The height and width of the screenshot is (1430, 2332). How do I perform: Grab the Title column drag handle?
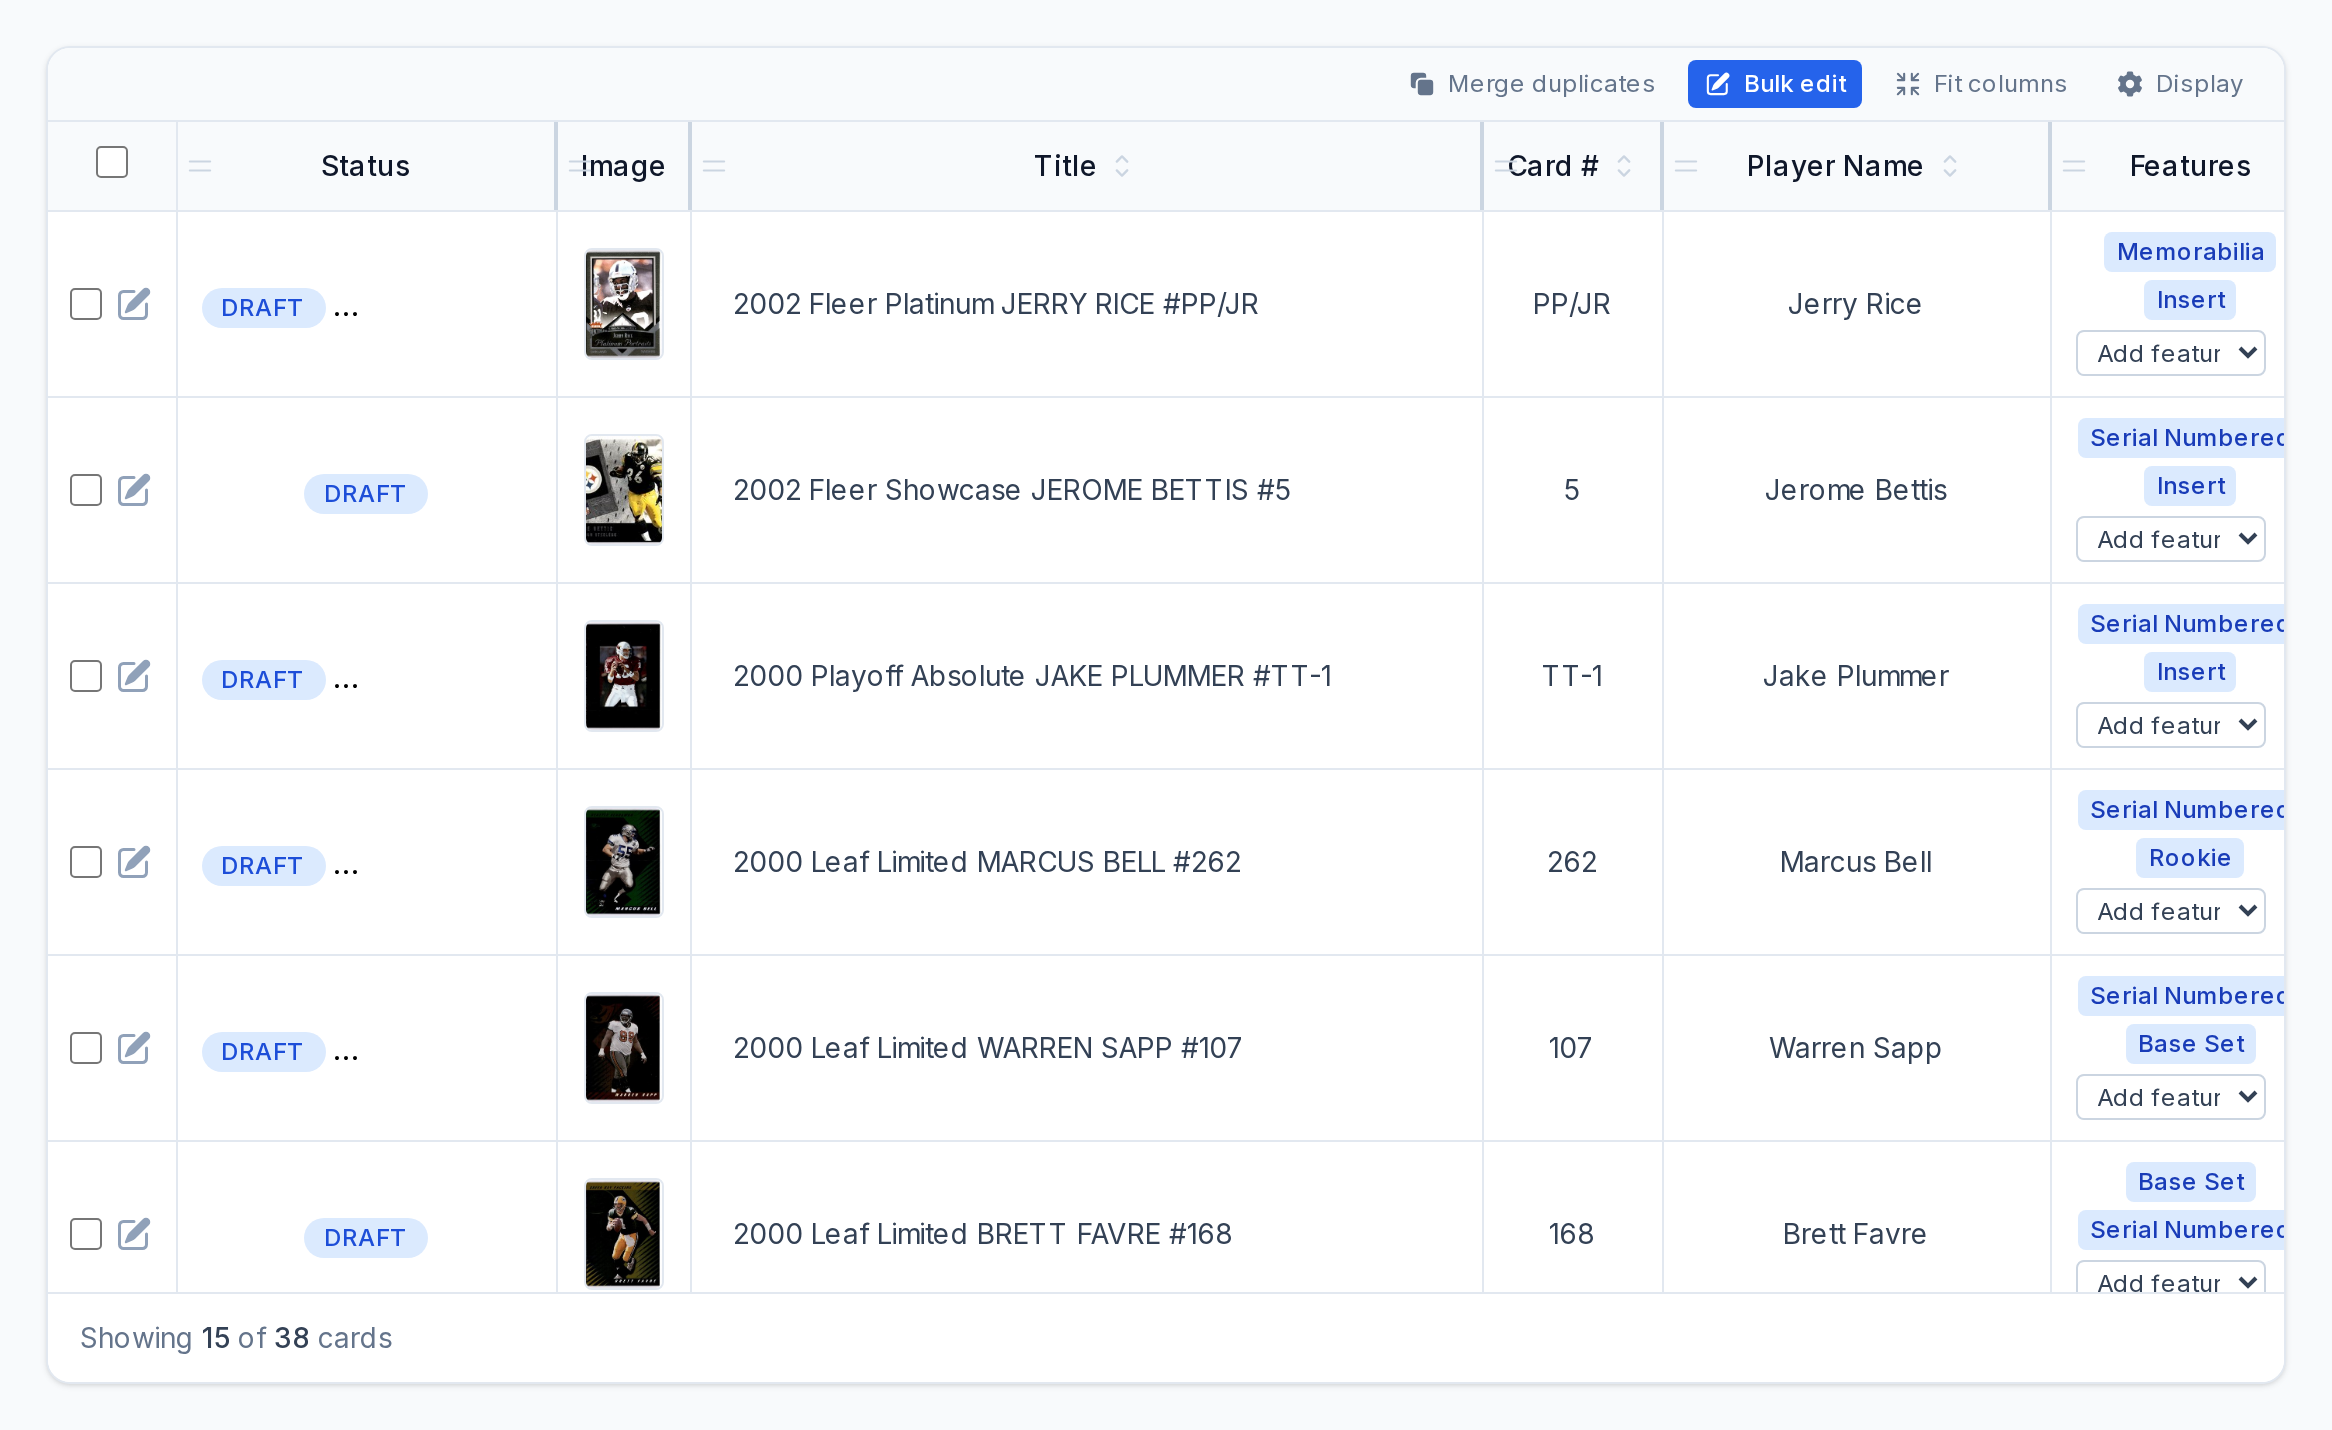(714, 166)
